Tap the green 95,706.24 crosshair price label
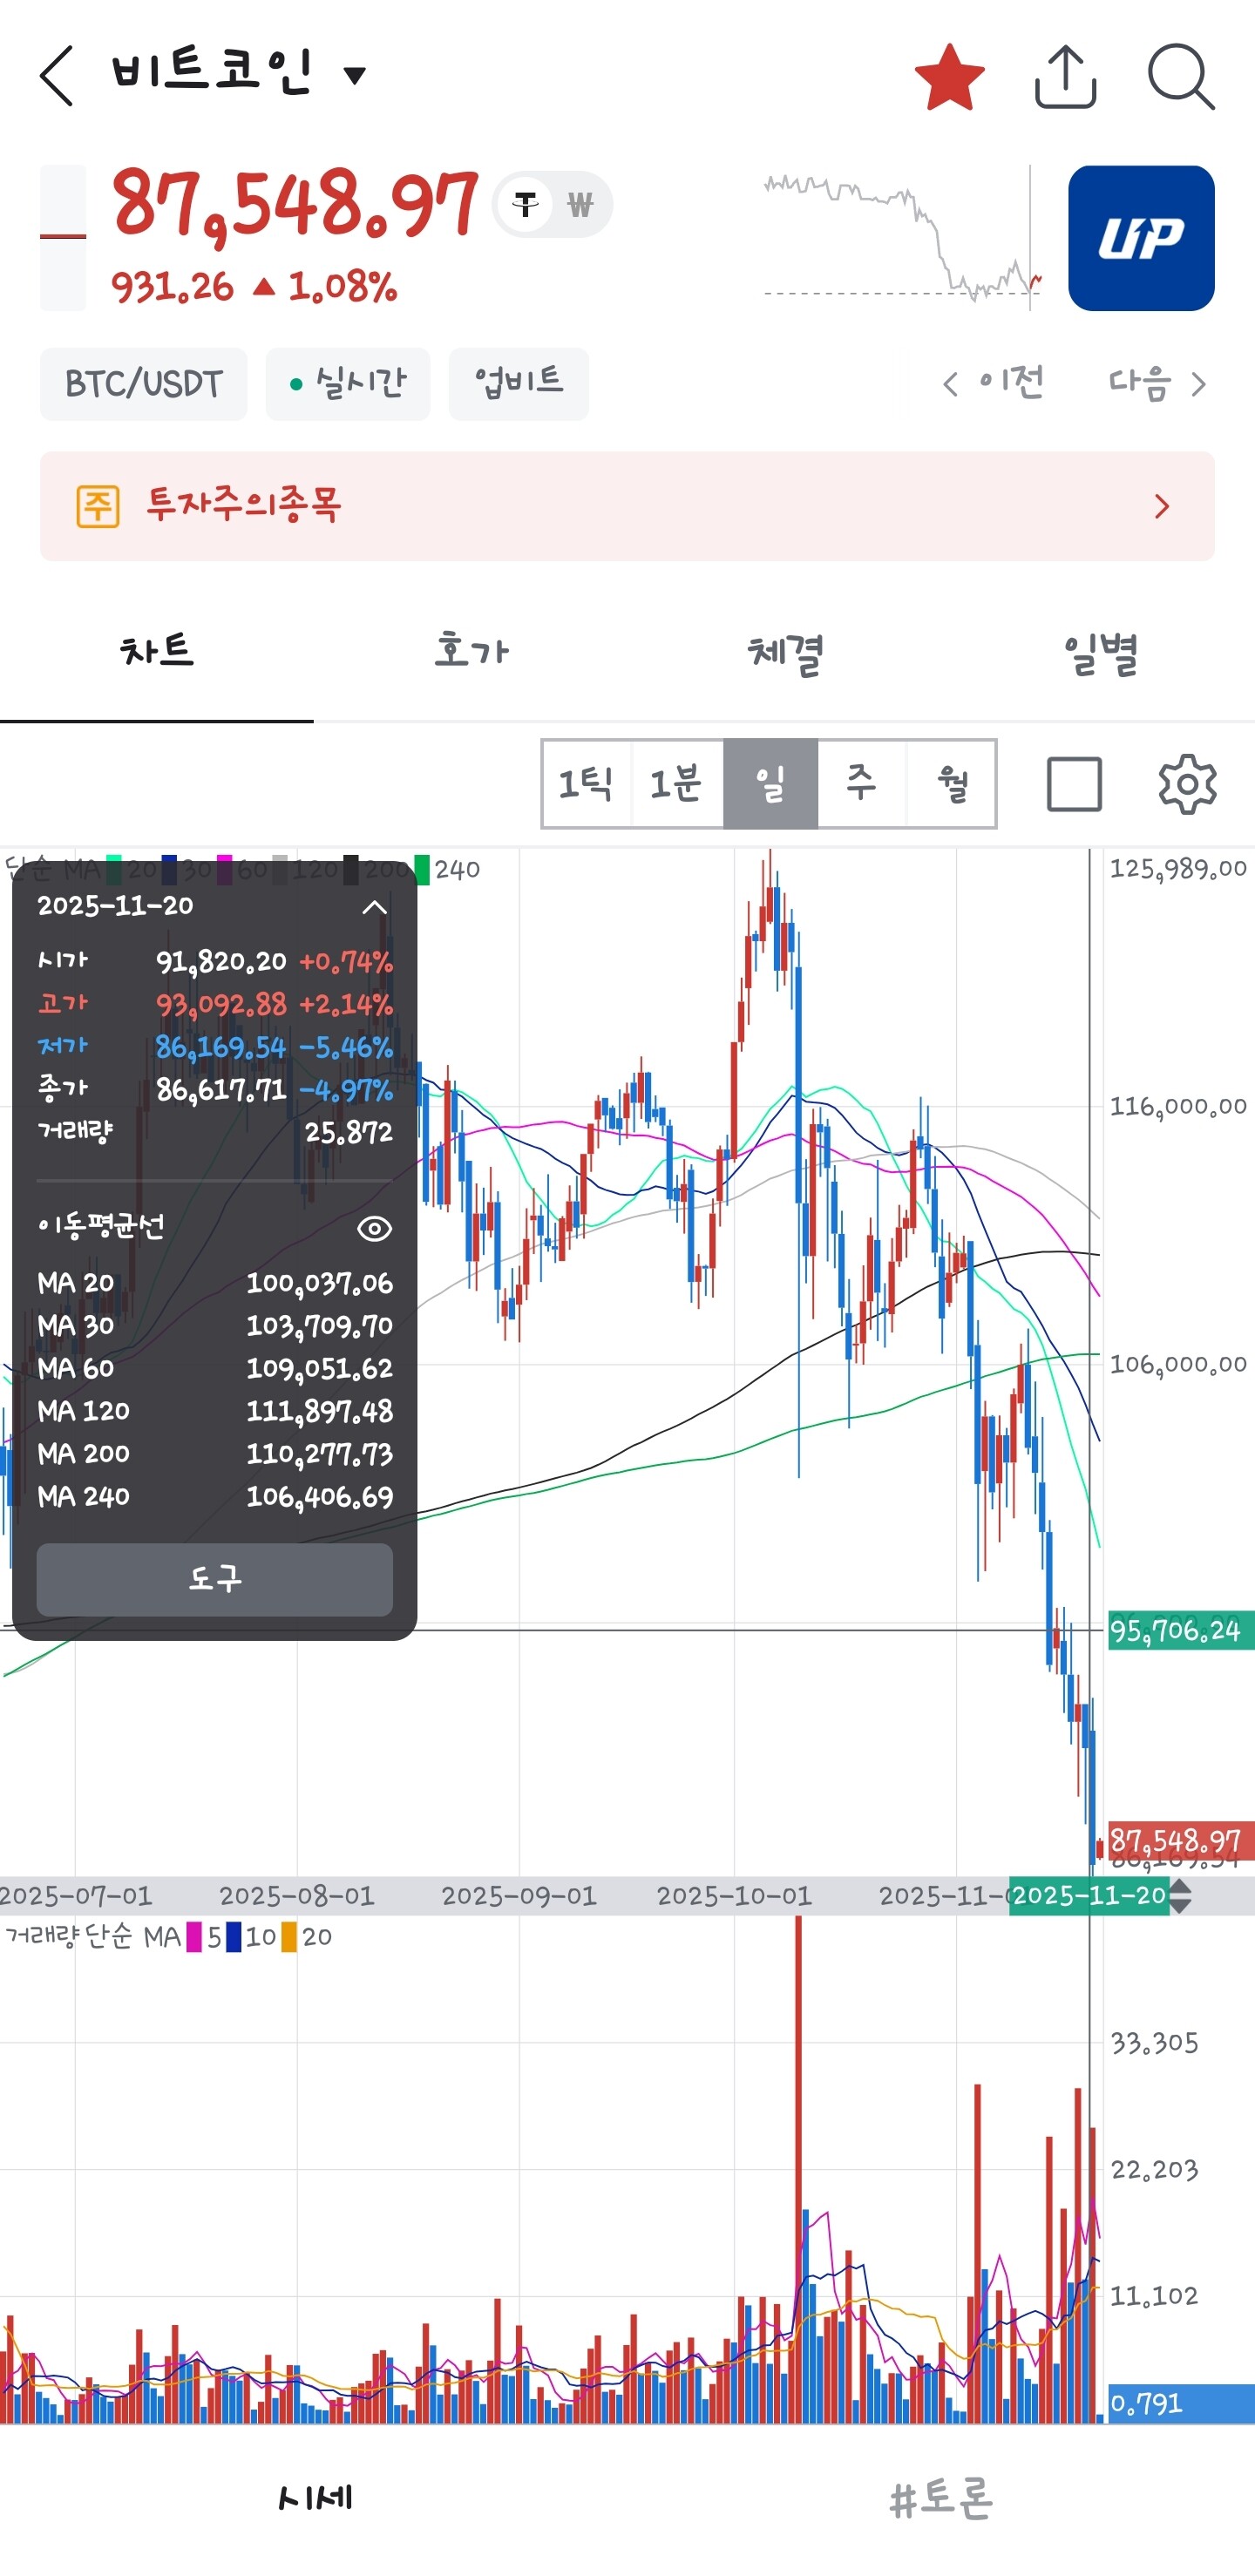Image resolution: width=1255 pixels, height=2576 pixels. 1180,1631
